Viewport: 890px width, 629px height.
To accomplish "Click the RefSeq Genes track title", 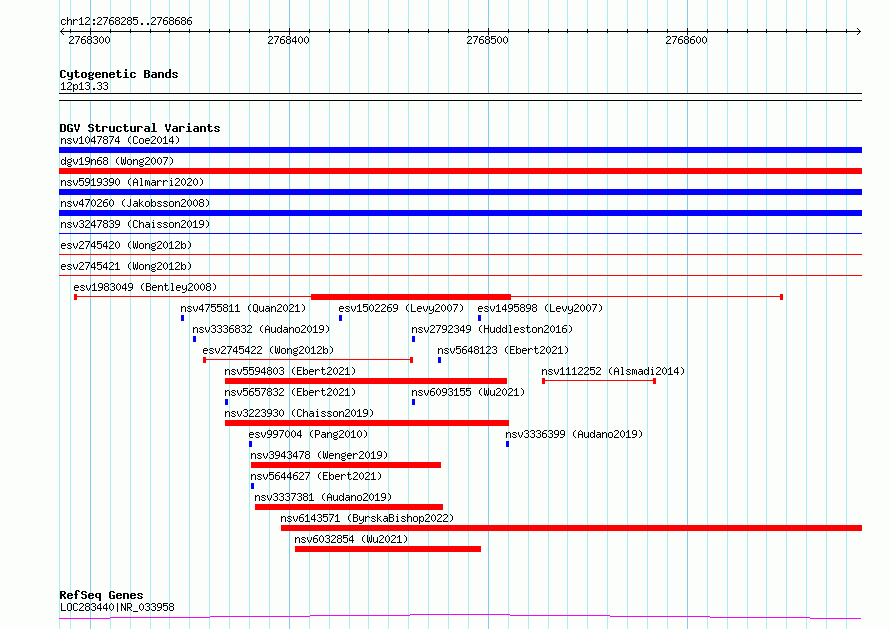I will pyautogui.click(x=101, y=595).
